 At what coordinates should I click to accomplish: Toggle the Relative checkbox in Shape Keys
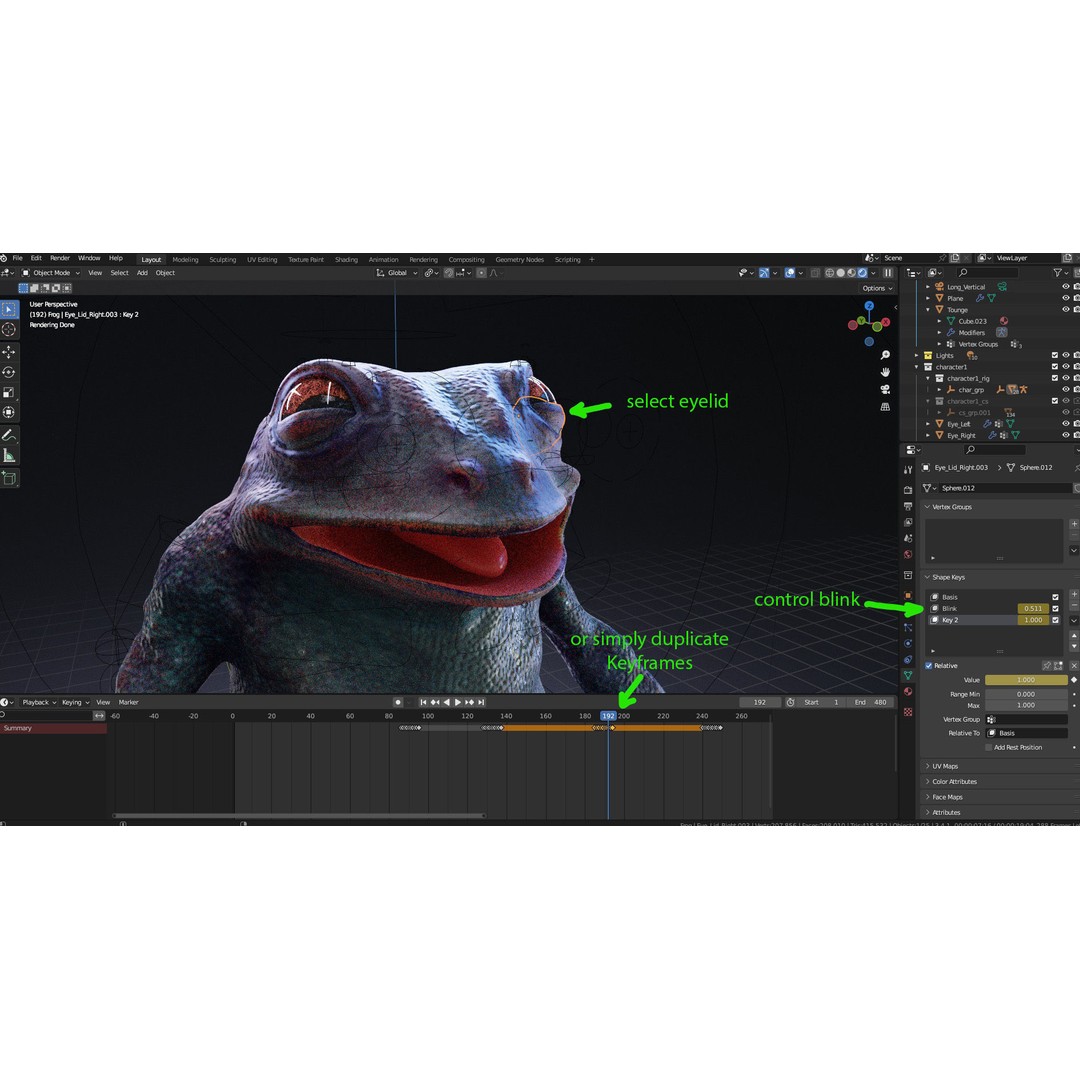point(929,666)
